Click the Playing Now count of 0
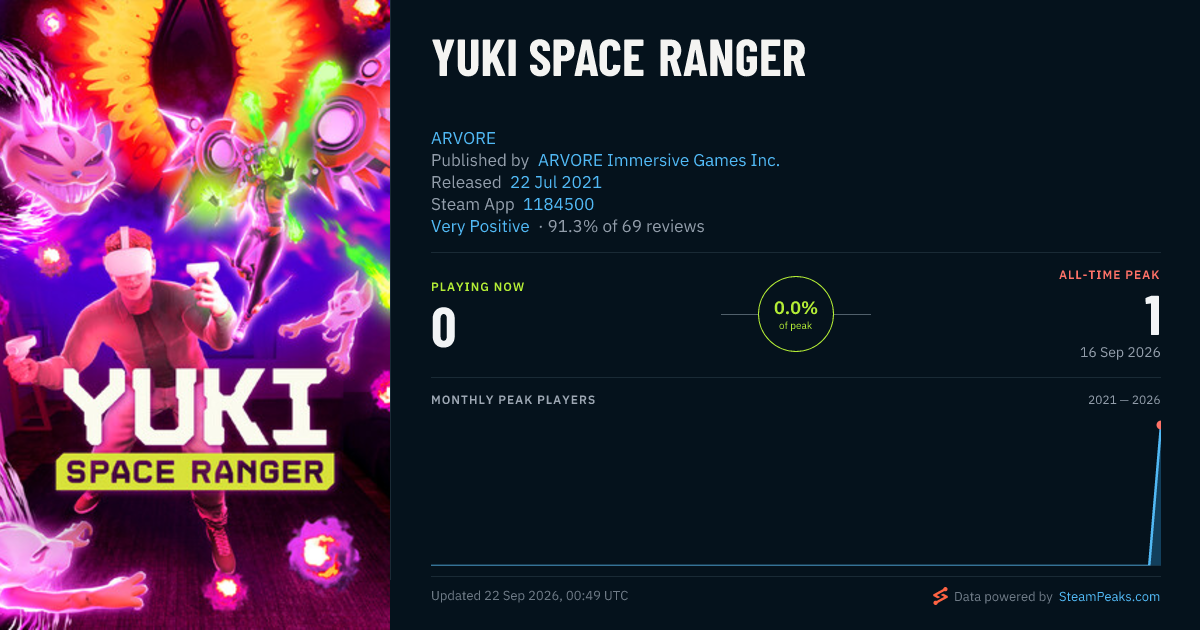This screenshot has height=630, width=1200. pos(444,329)
